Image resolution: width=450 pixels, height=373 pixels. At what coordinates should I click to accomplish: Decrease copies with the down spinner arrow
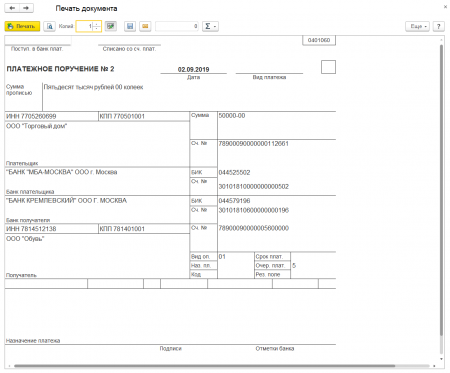point(97,29)
